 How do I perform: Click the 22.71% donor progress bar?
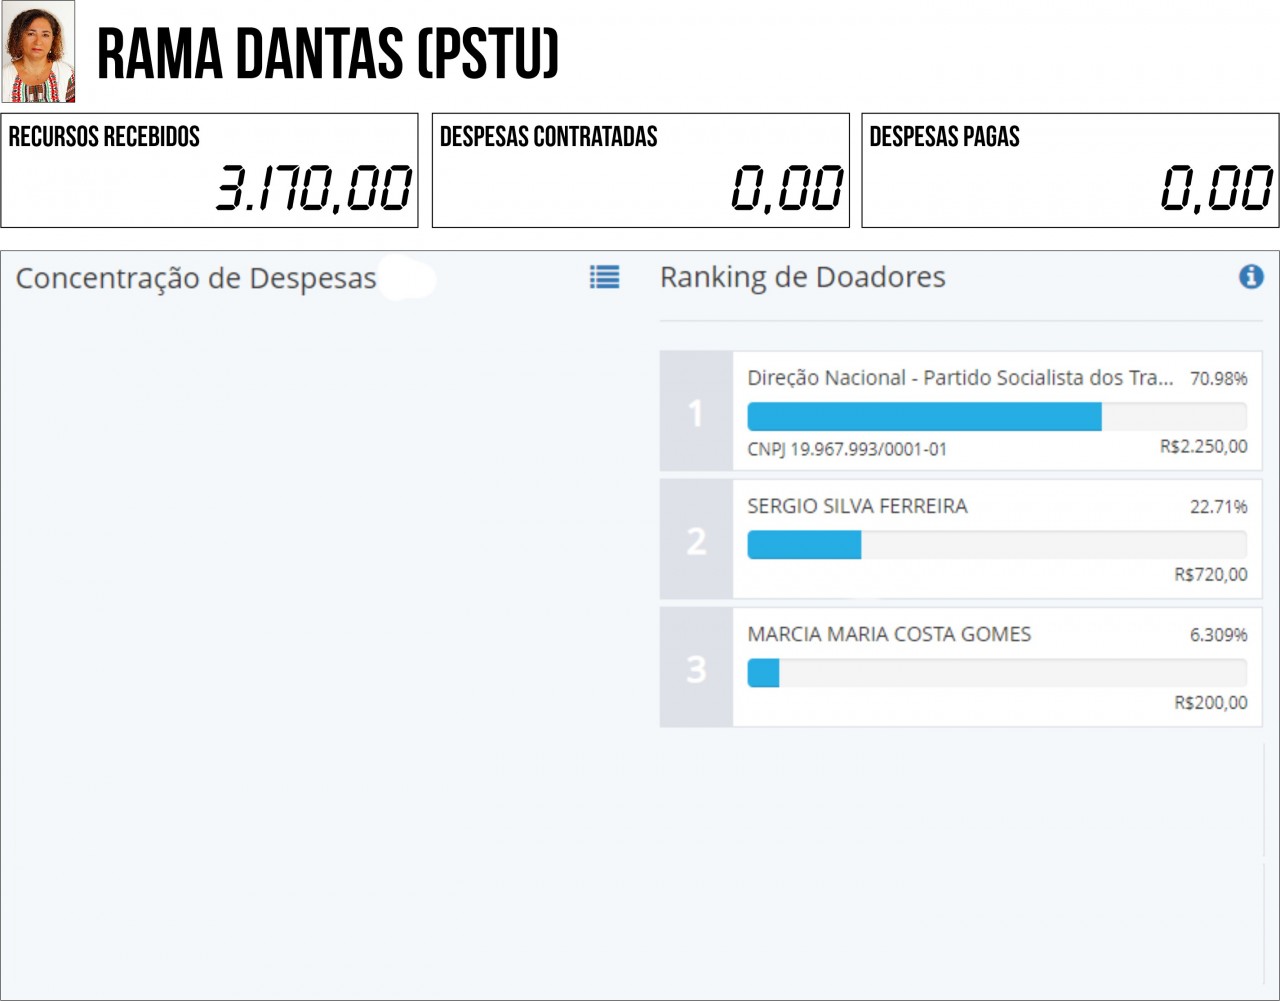point(997,544)
